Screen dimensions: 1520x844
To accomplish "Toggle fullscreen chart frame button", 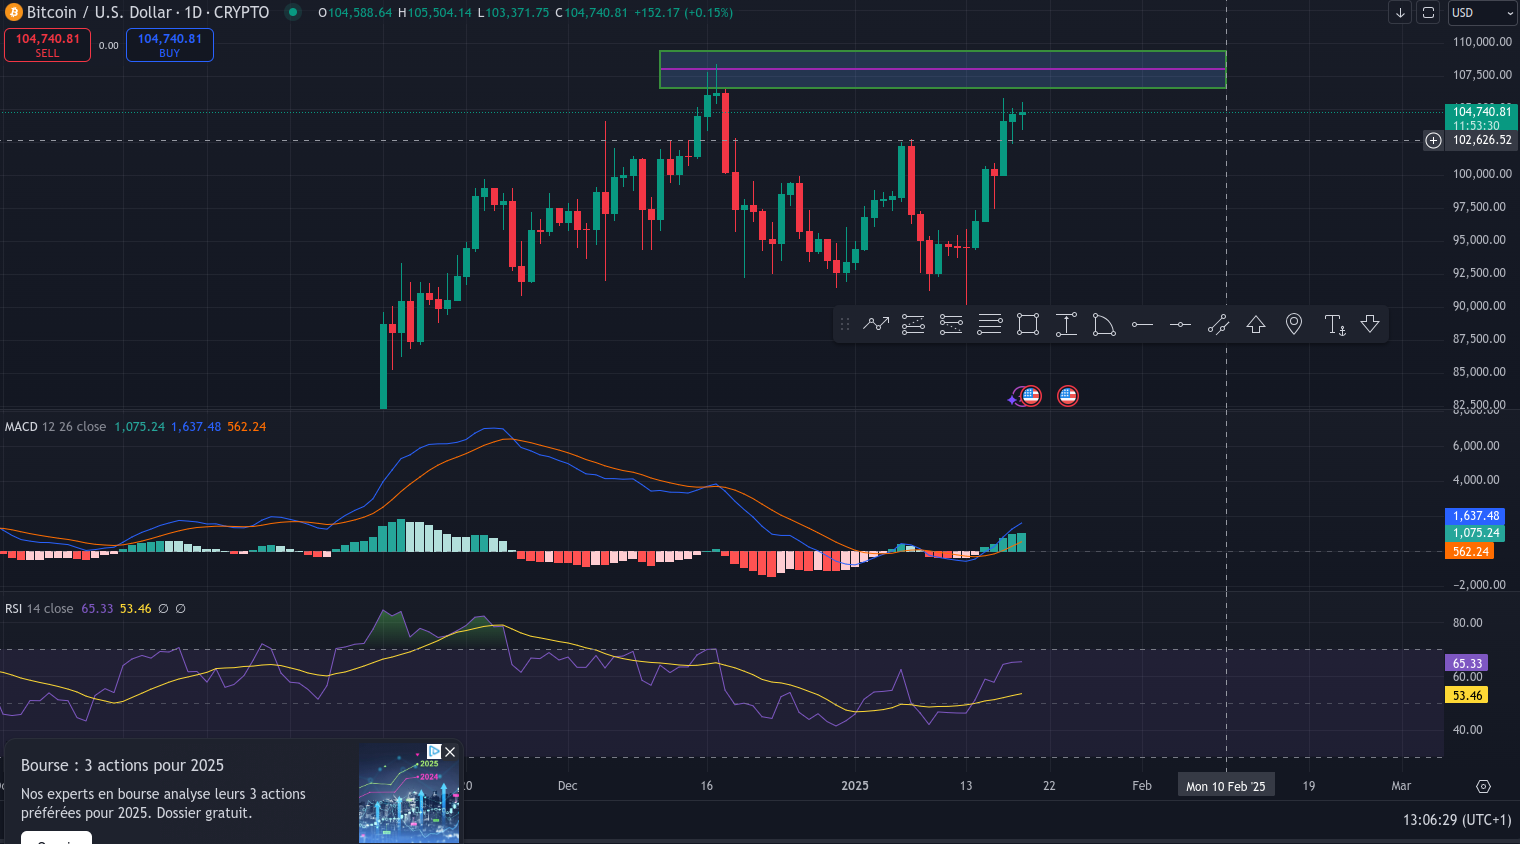I will coord(1429,12).
